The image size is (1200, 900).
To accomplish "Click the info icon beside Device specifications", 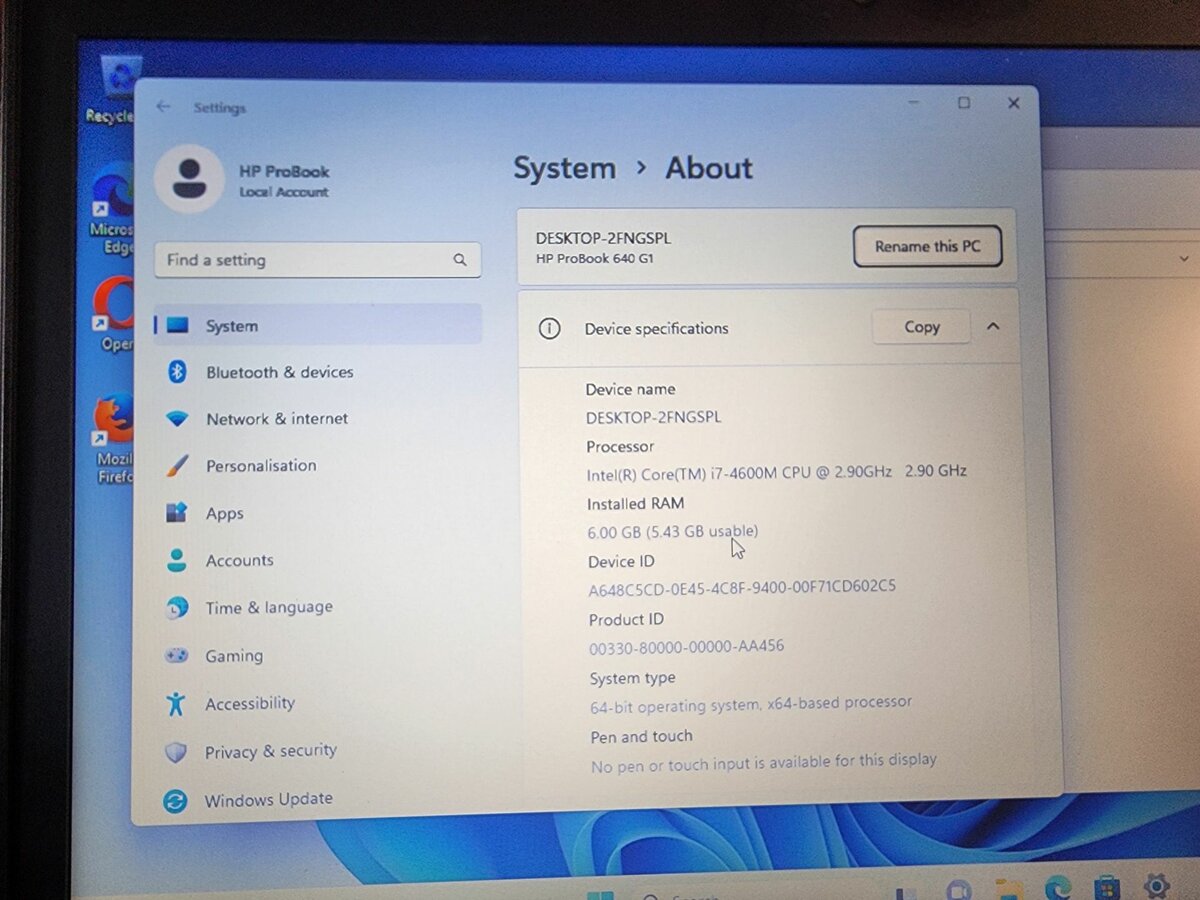I will coord(548,328).
